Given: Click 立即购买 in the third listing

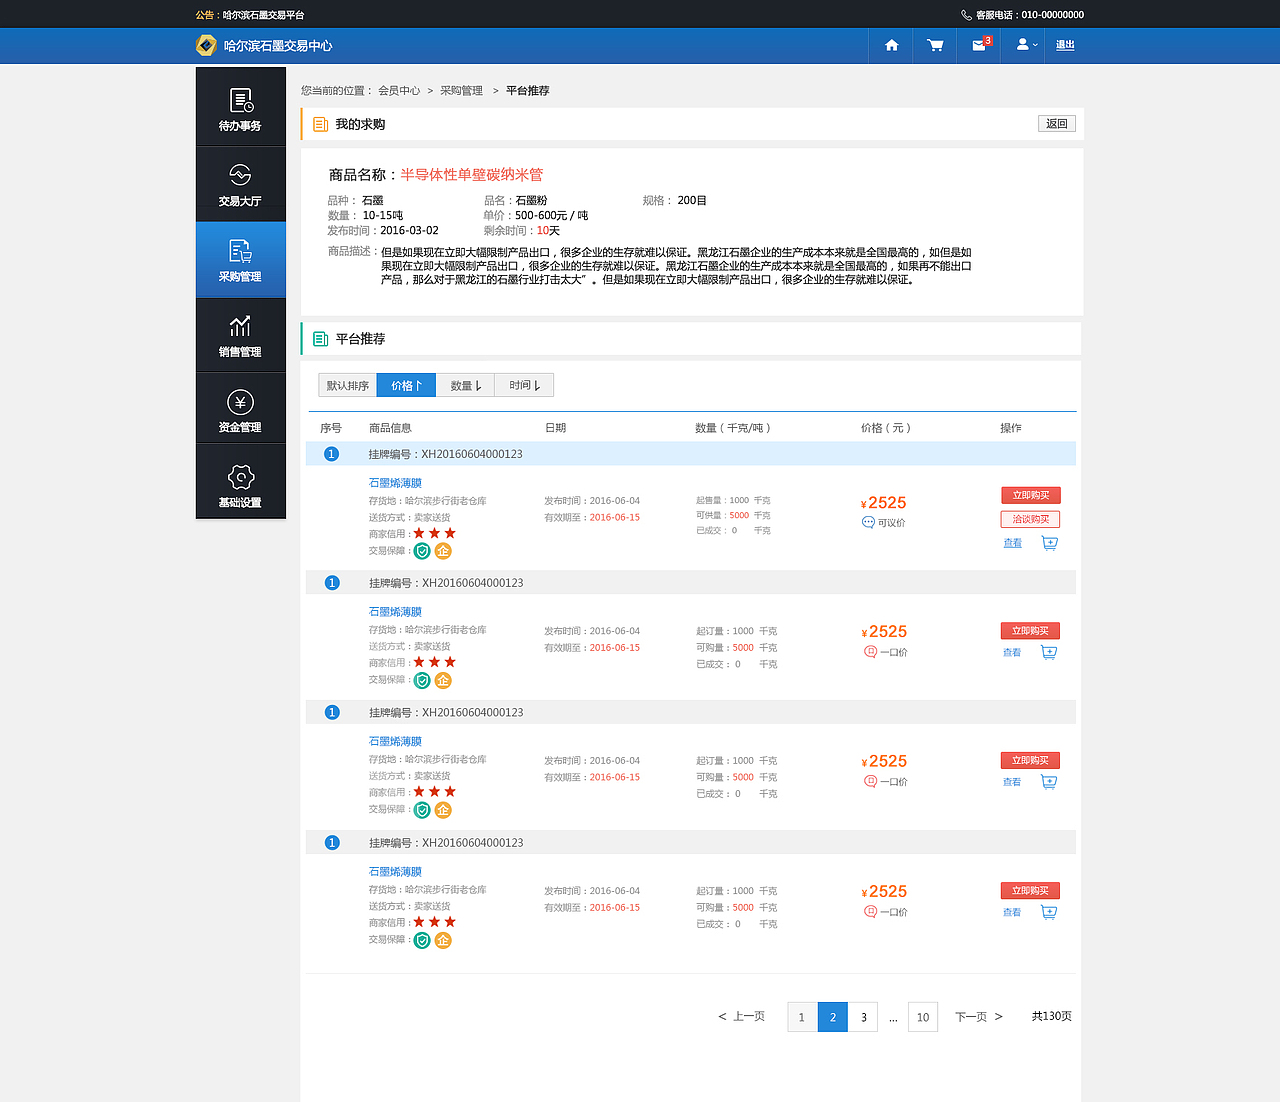Looking at the screenshot, I should pos(1030,761).
